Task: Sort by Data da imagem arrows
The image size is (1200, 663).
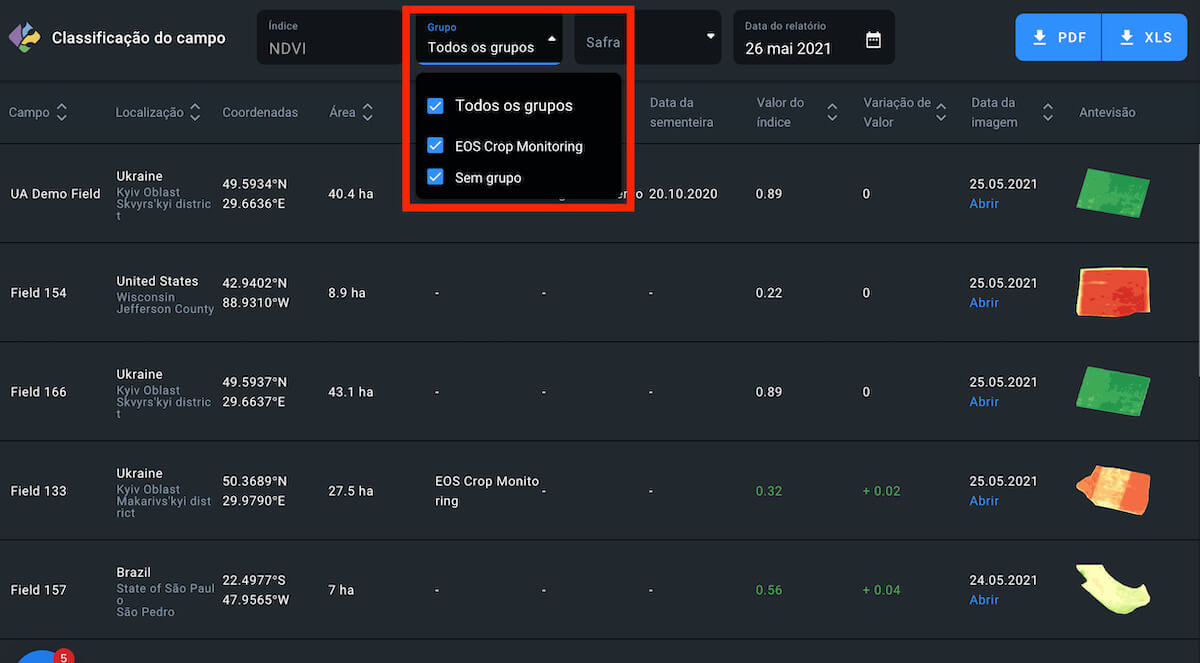Action: [1047, 113]
